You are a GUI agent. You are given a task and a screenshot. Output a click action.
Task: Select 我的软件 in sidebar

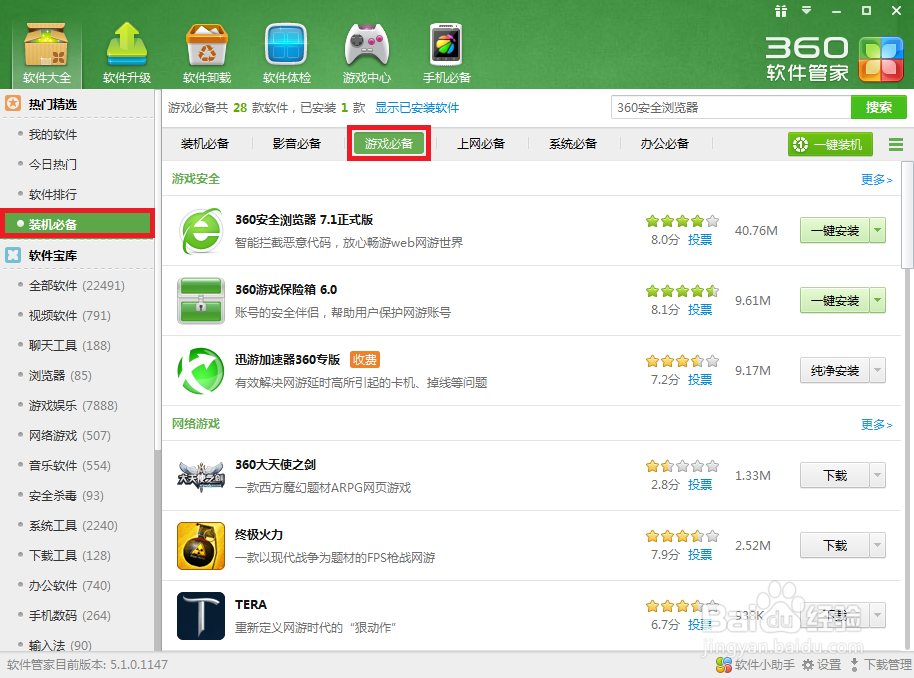coord(52,135)
